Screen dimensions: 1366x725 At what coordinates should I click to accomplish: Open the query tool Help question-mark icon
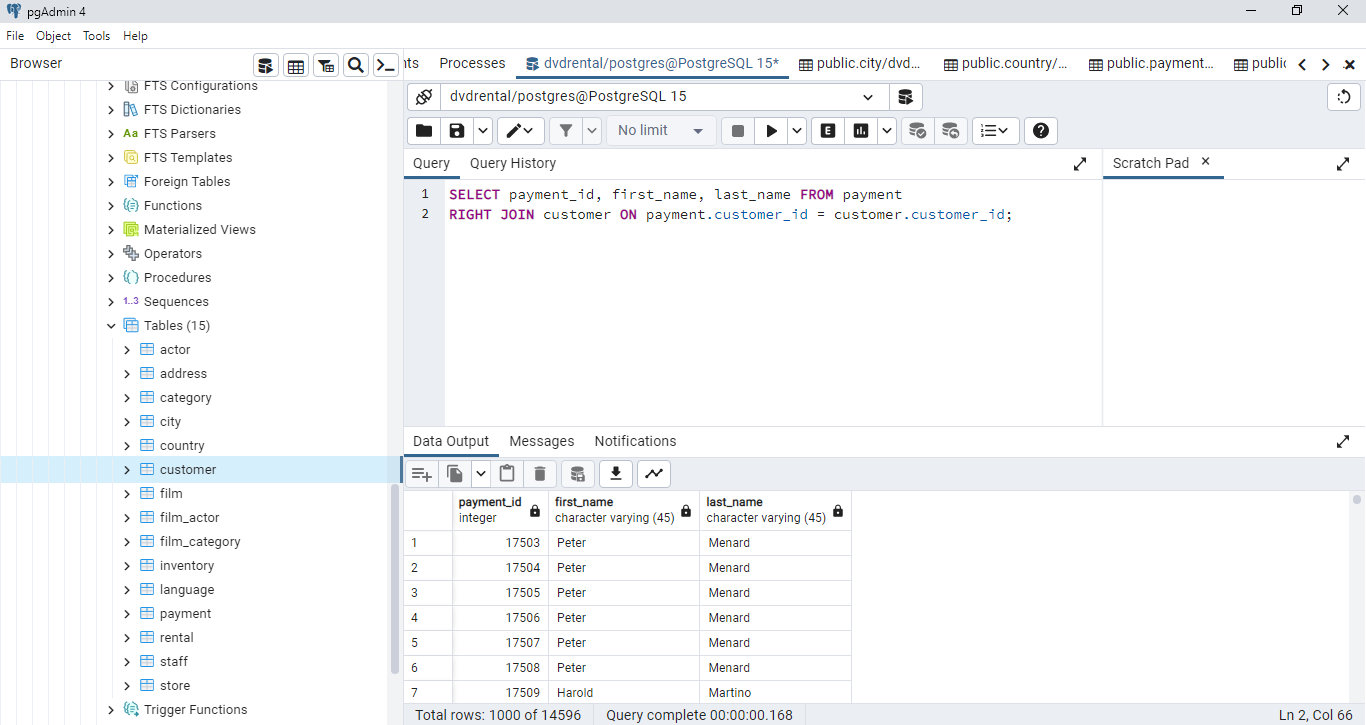(1041, 131)
